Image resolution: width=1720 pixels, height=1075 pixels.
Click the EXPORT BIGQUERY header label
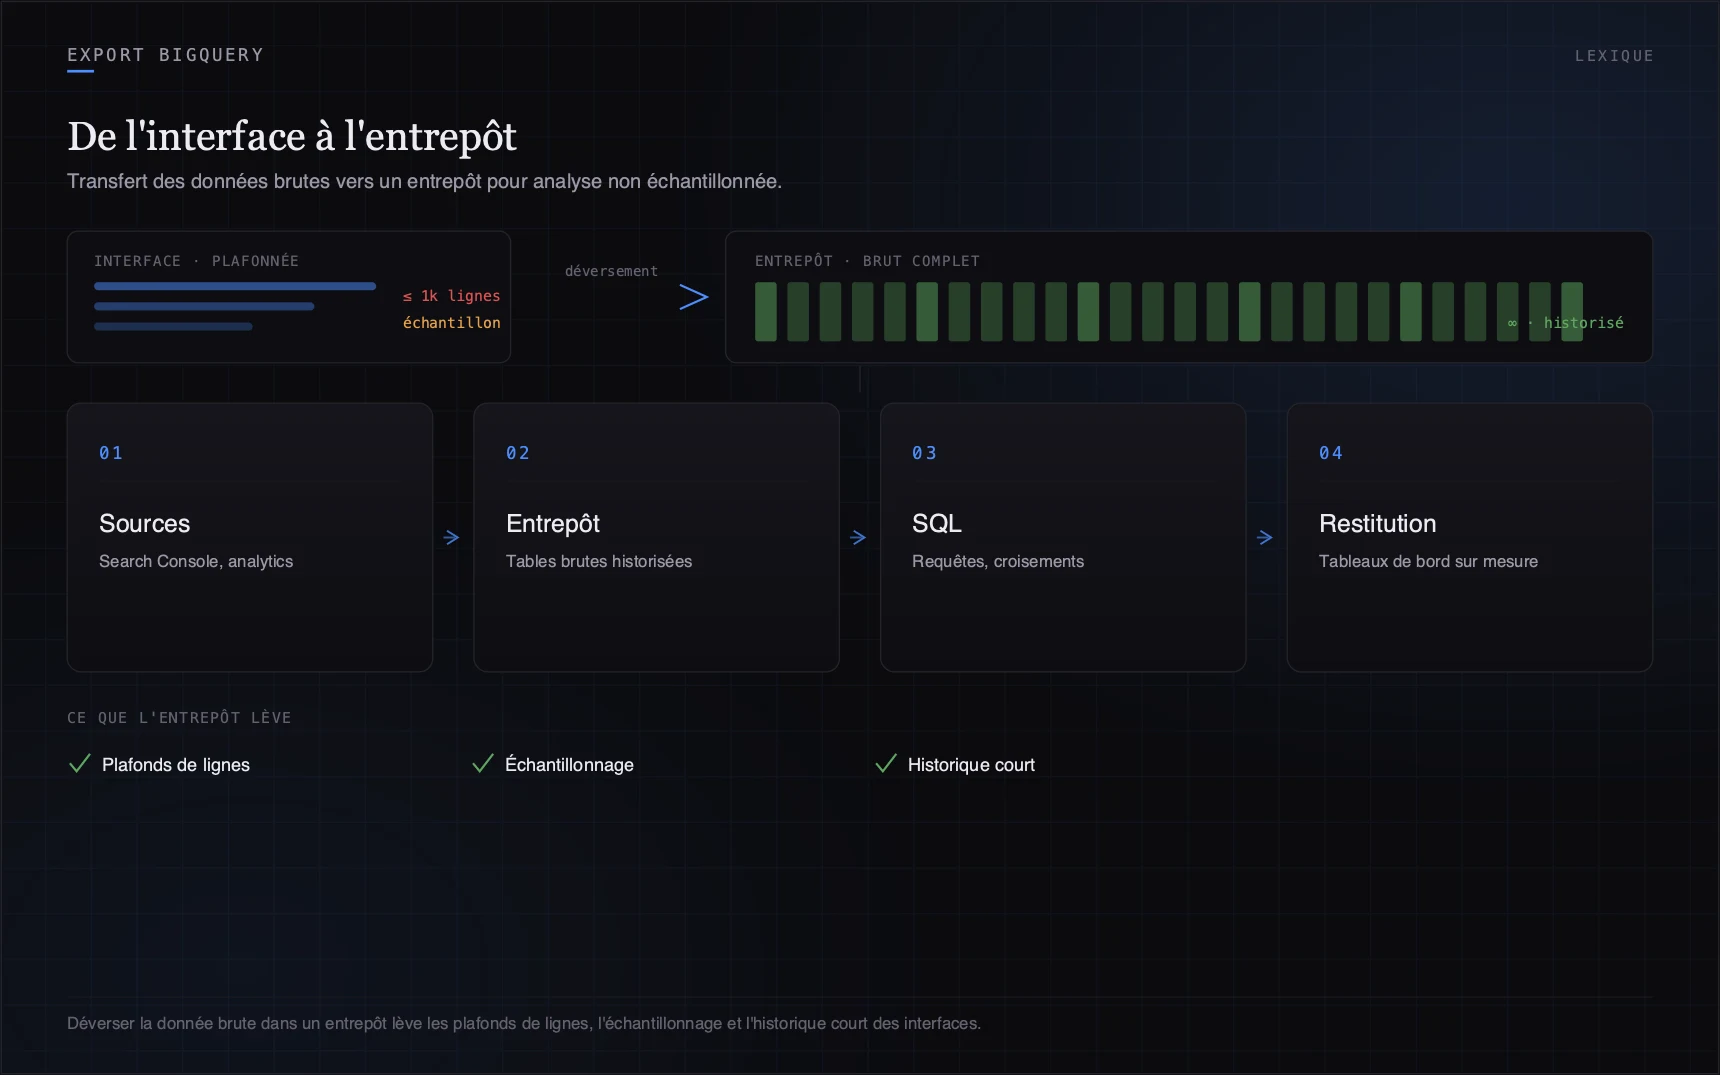pos(166,55)
